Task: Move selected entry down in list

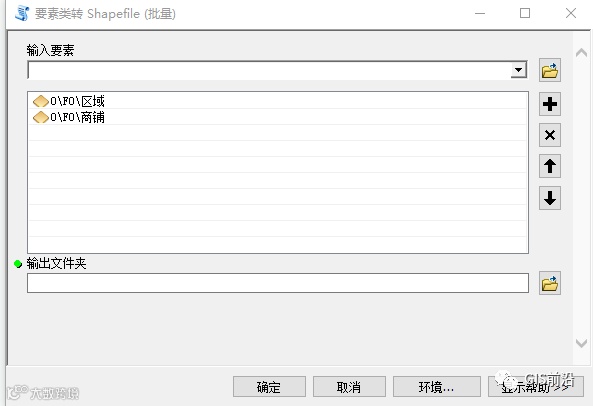Action: pos(550,198)
